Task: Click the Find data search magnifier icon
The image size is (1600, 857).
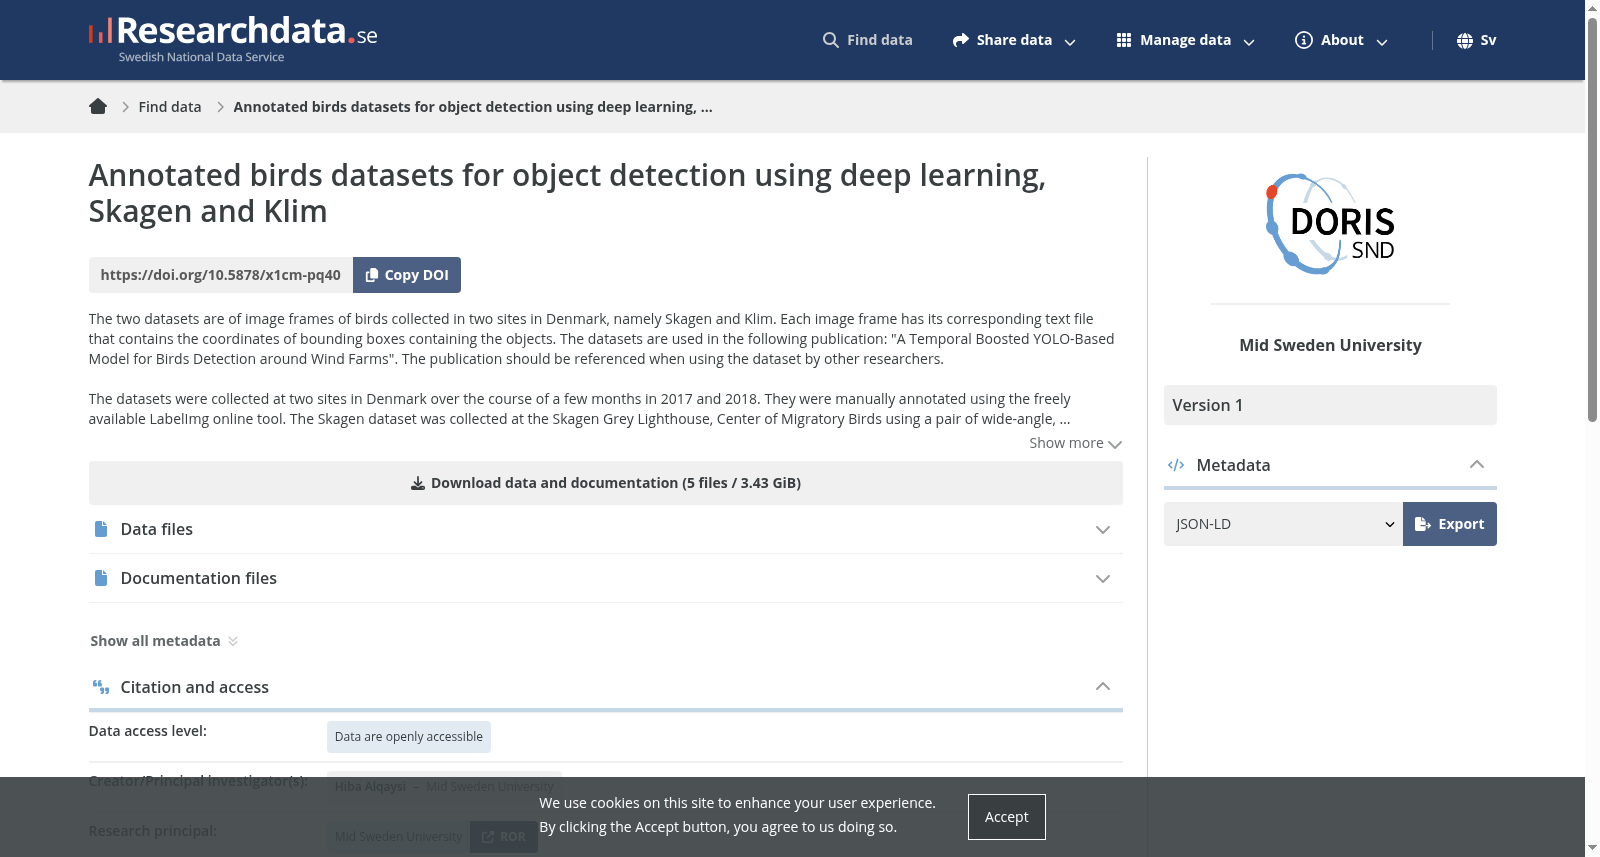Action: (830, 40)
